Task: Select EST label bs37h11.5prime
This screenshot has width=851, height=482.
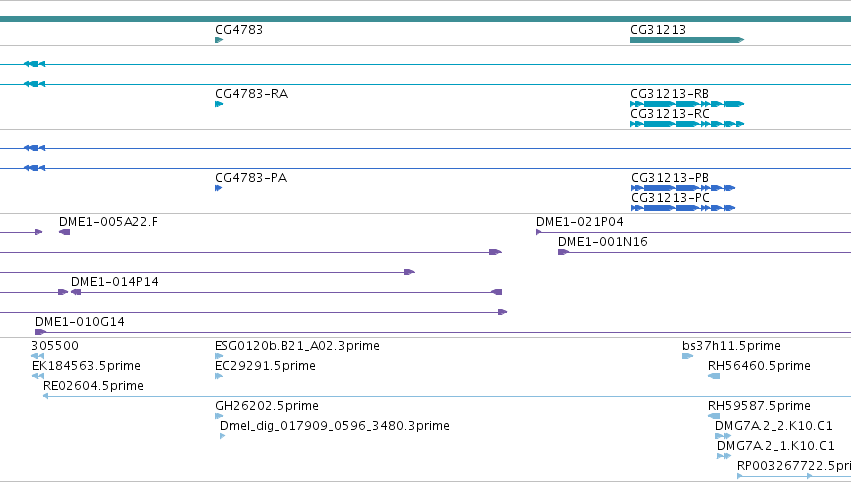Action: pos(732,346)
